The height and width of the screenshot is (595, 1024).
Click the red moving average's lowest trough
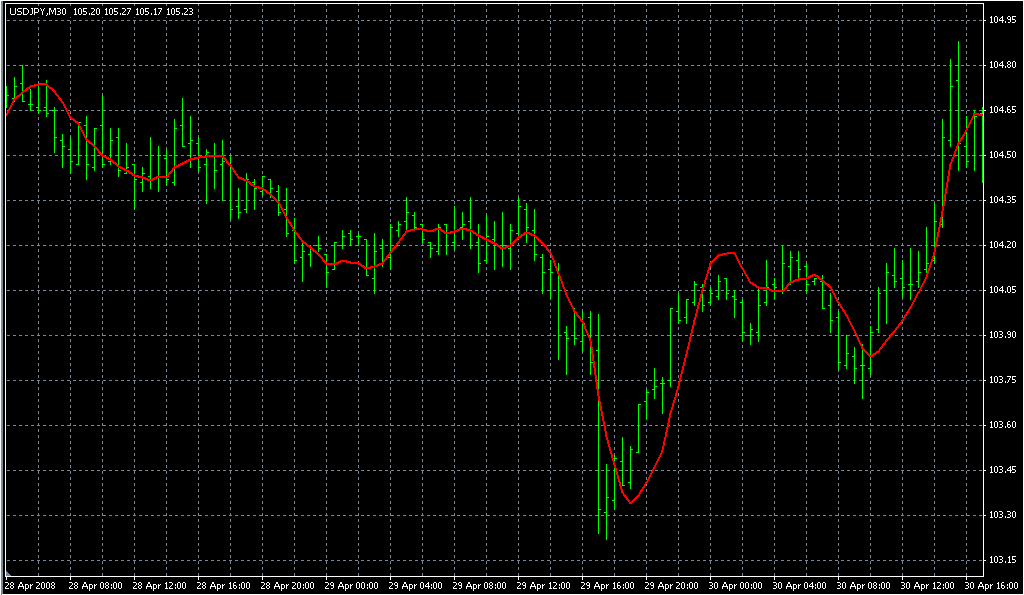coord(631,502)
